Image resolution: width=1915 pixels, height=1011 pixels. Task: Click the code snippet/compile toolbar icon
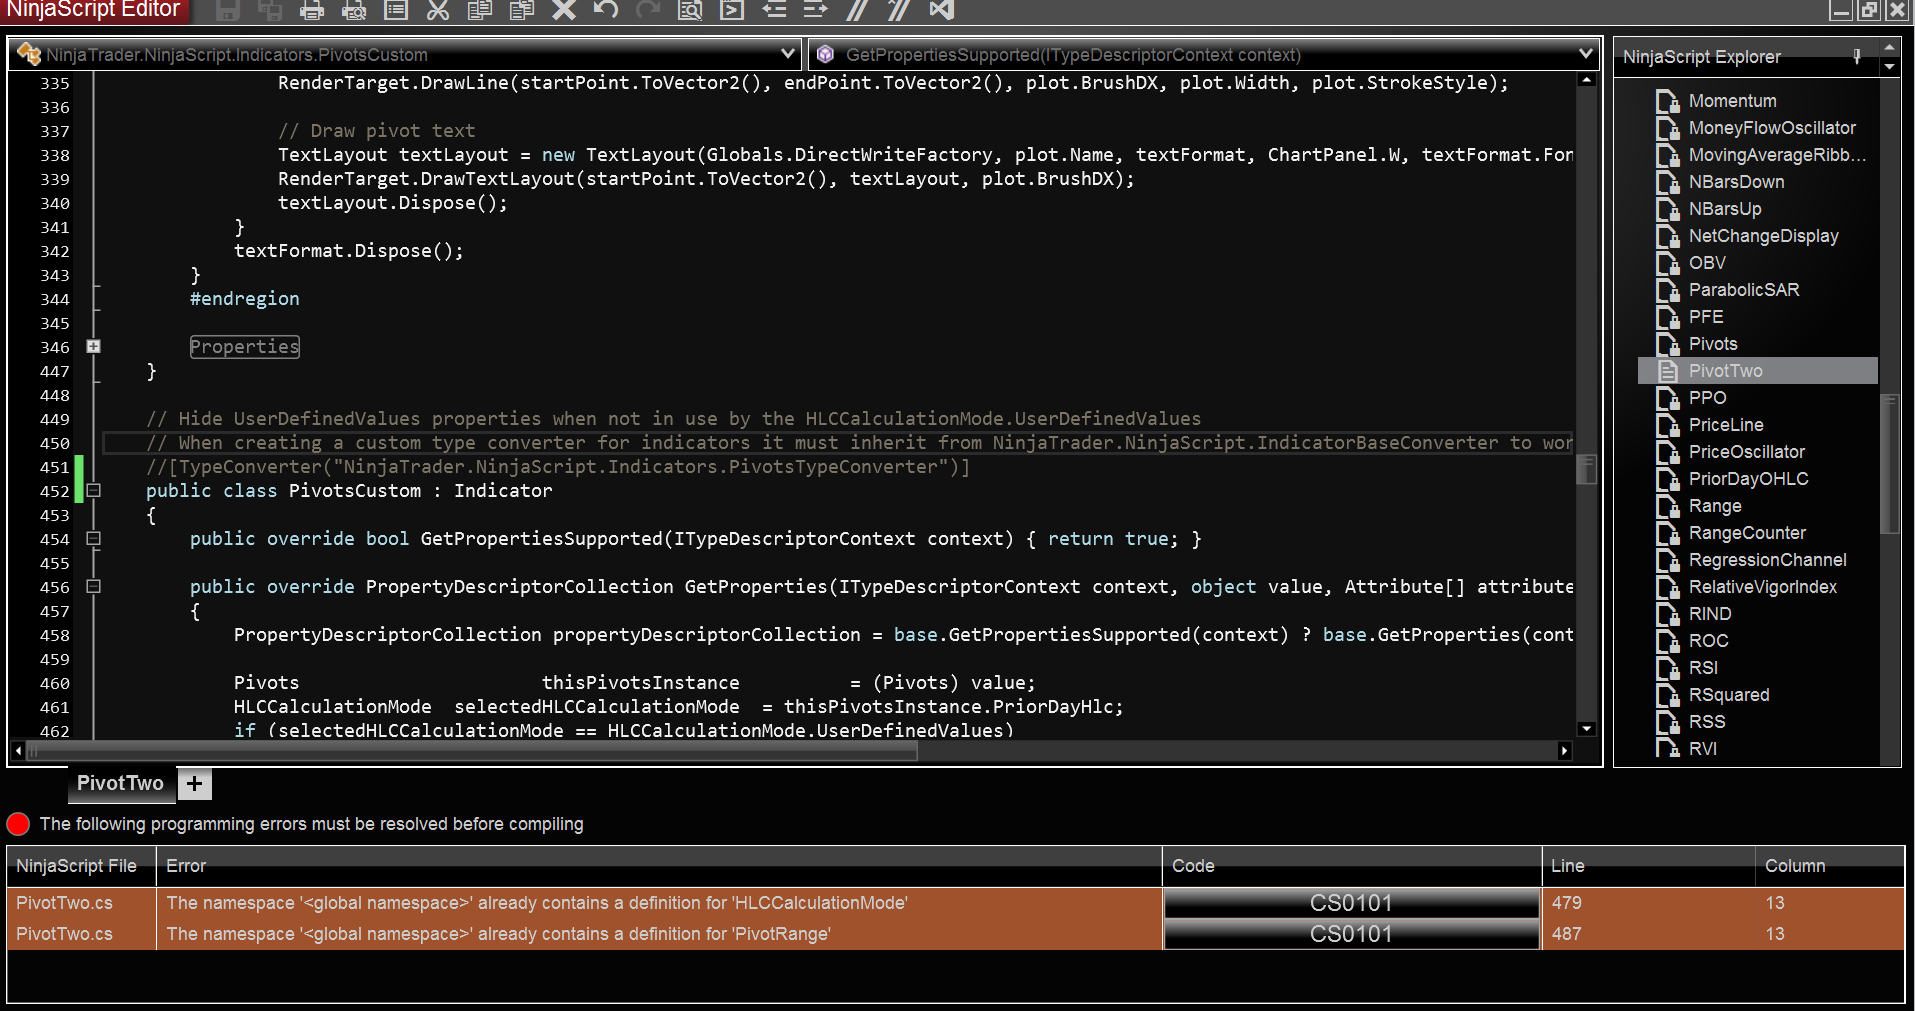(732, 11)
